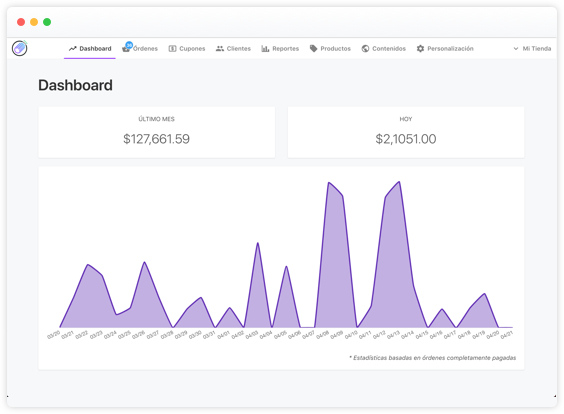This screenshot has height=414, width=564.
Task: Open the Clientes tab
Action: [x=238, y=49]
